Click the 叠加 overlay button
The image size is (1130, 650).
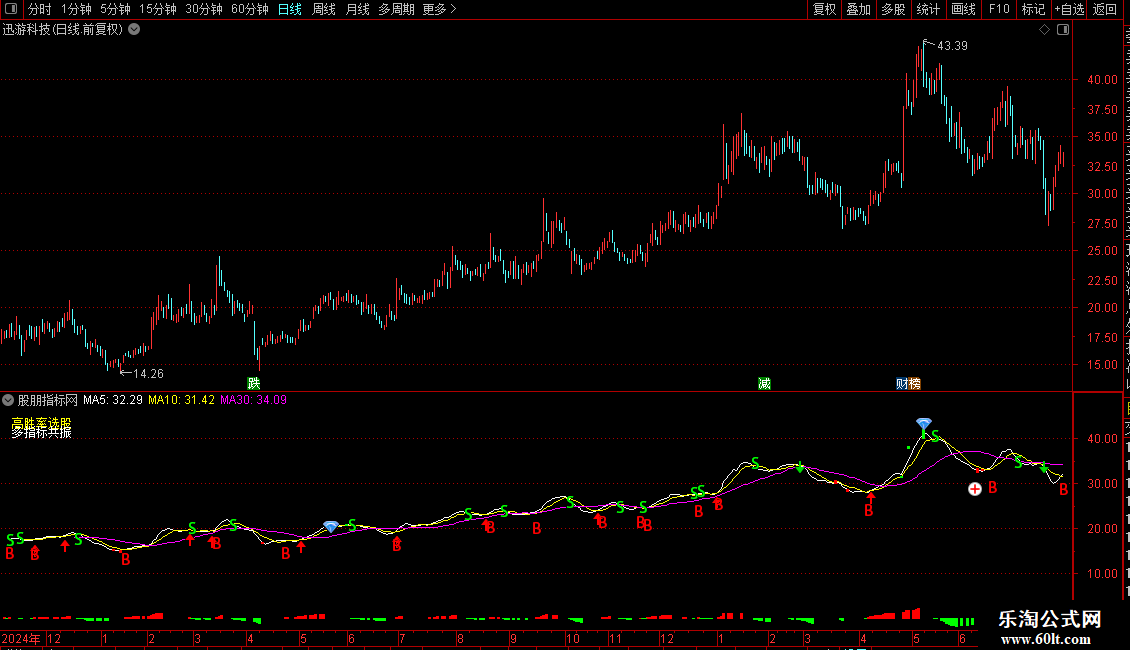(x=858, y=9)
